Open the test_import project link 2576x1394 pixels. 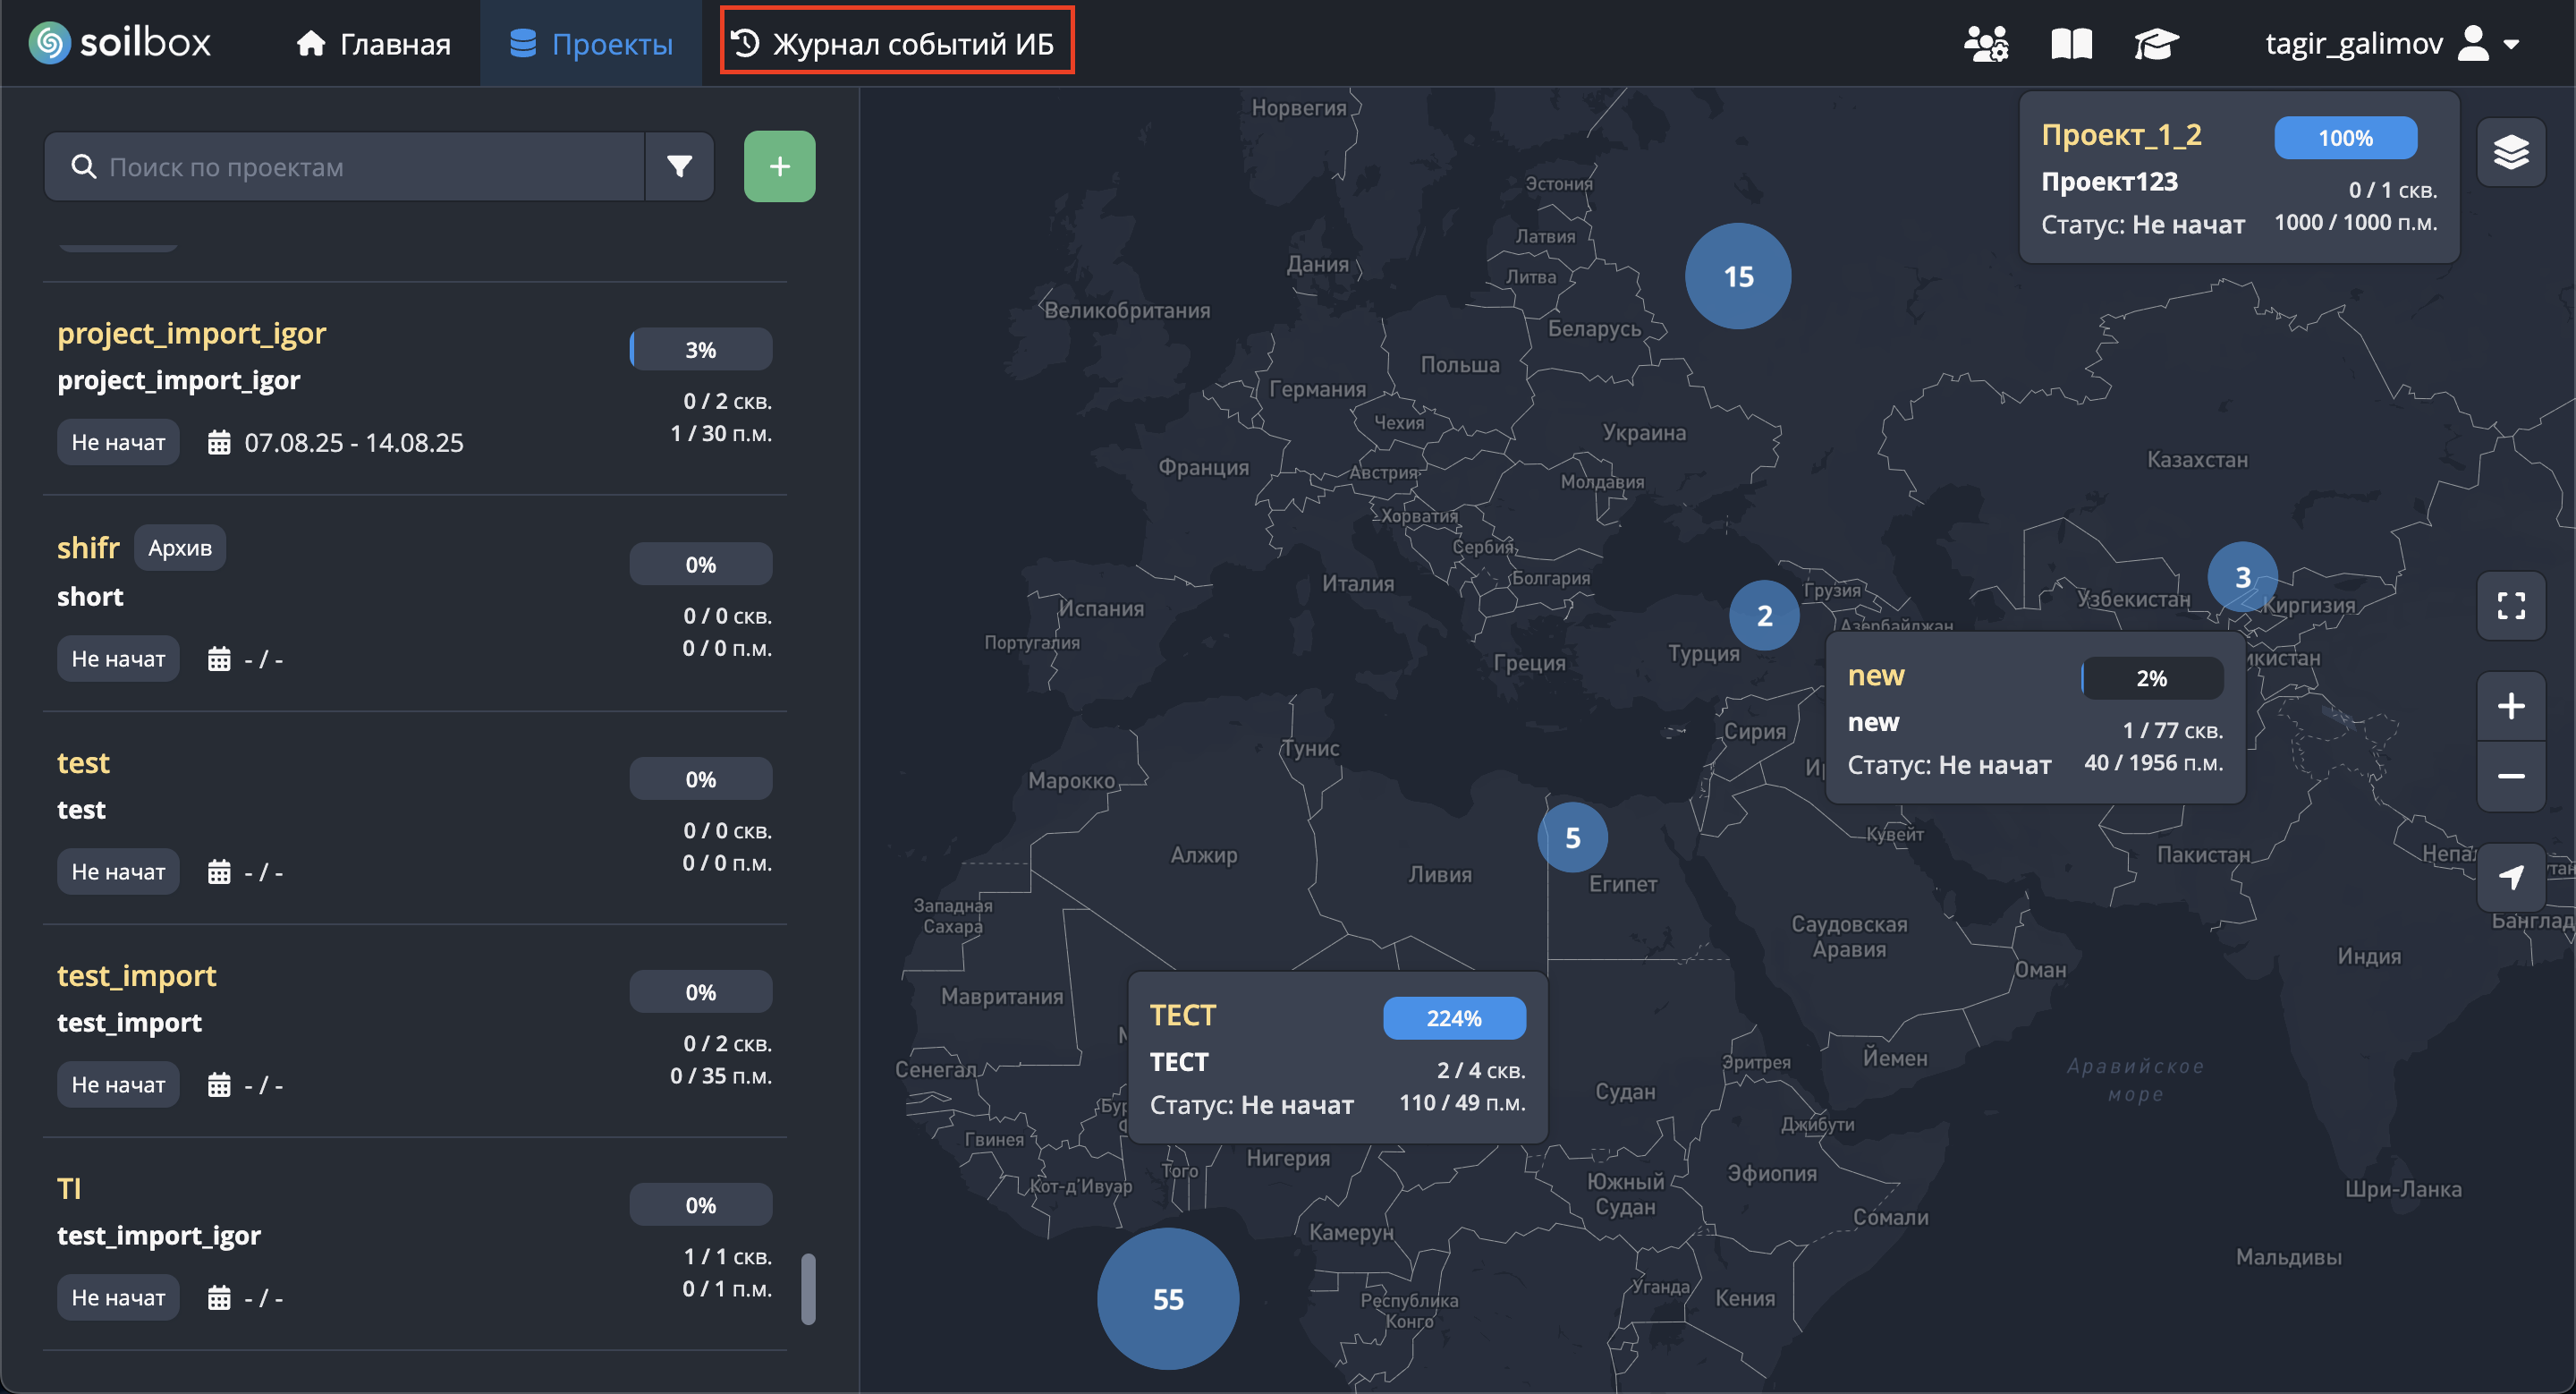[x=136, y=975]
